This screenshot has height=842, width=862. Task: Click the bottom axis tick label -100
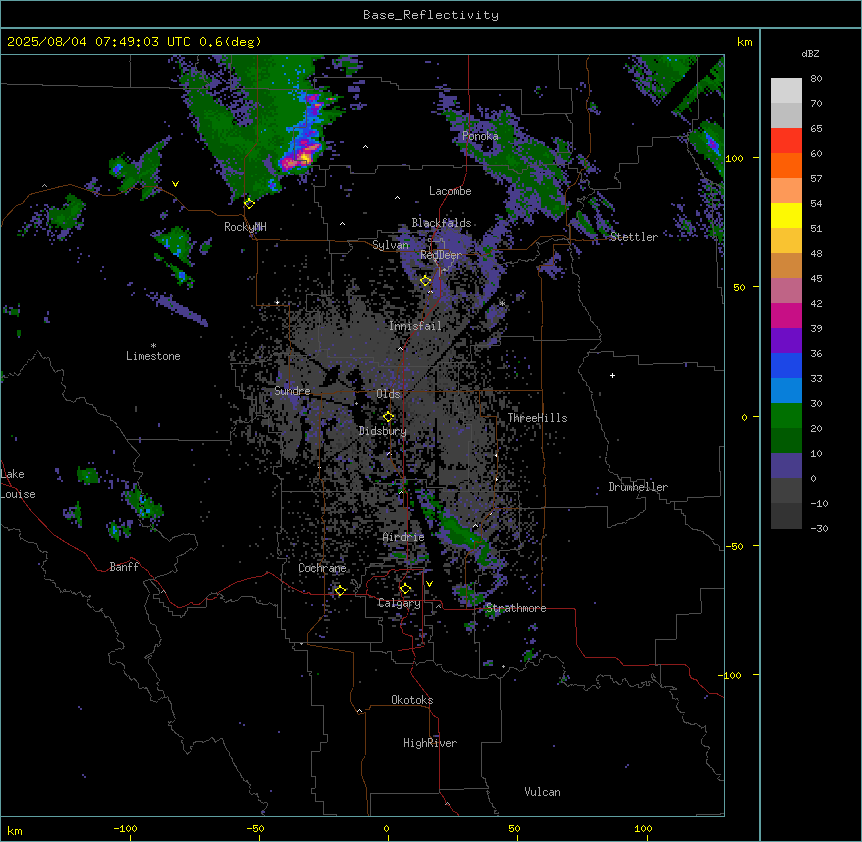125,829
